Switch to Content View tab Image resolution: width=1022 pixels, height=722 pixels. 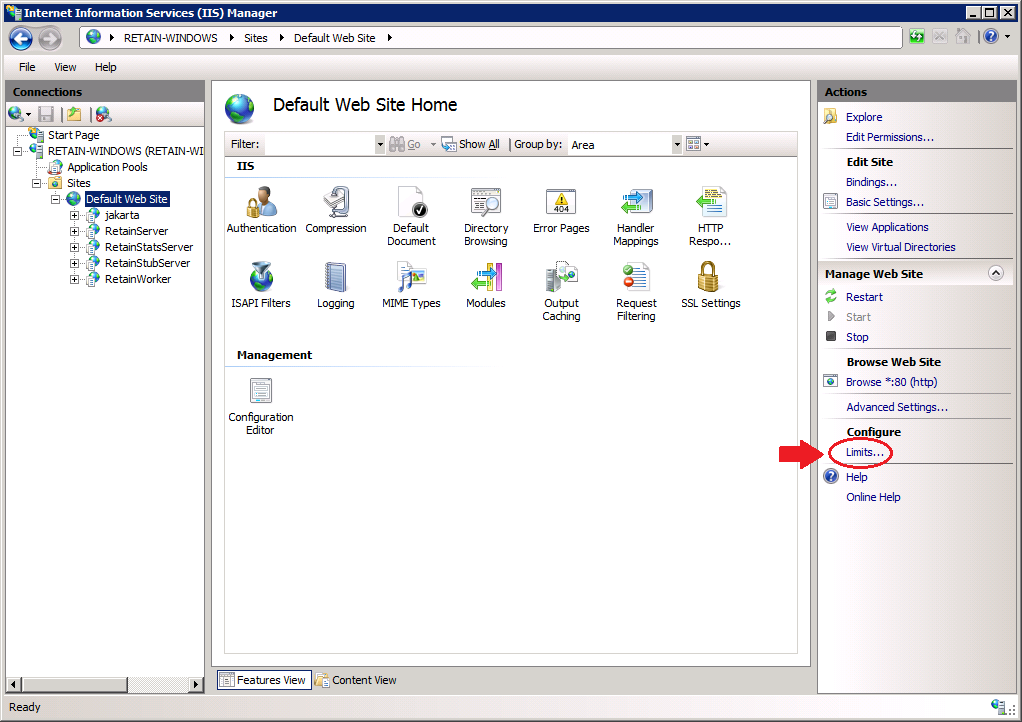pos(356,680)
